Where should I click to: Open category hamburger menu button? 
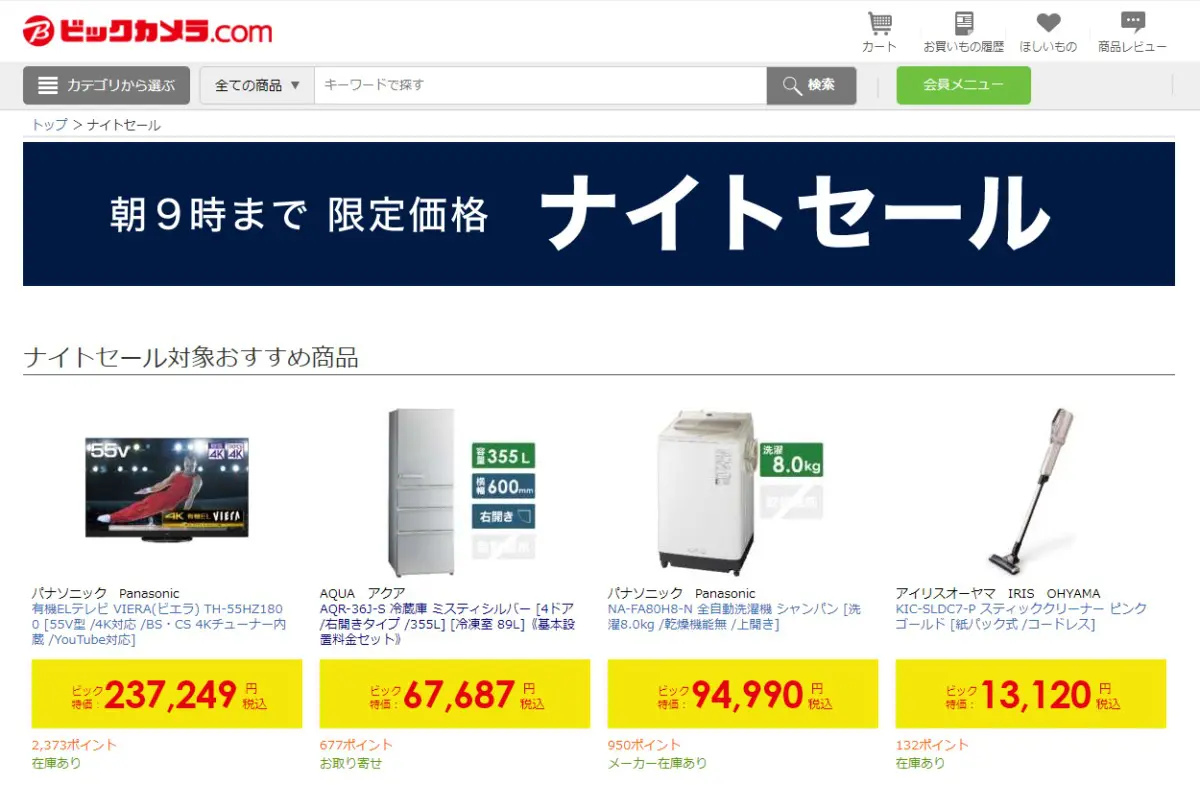pos(106,85)
